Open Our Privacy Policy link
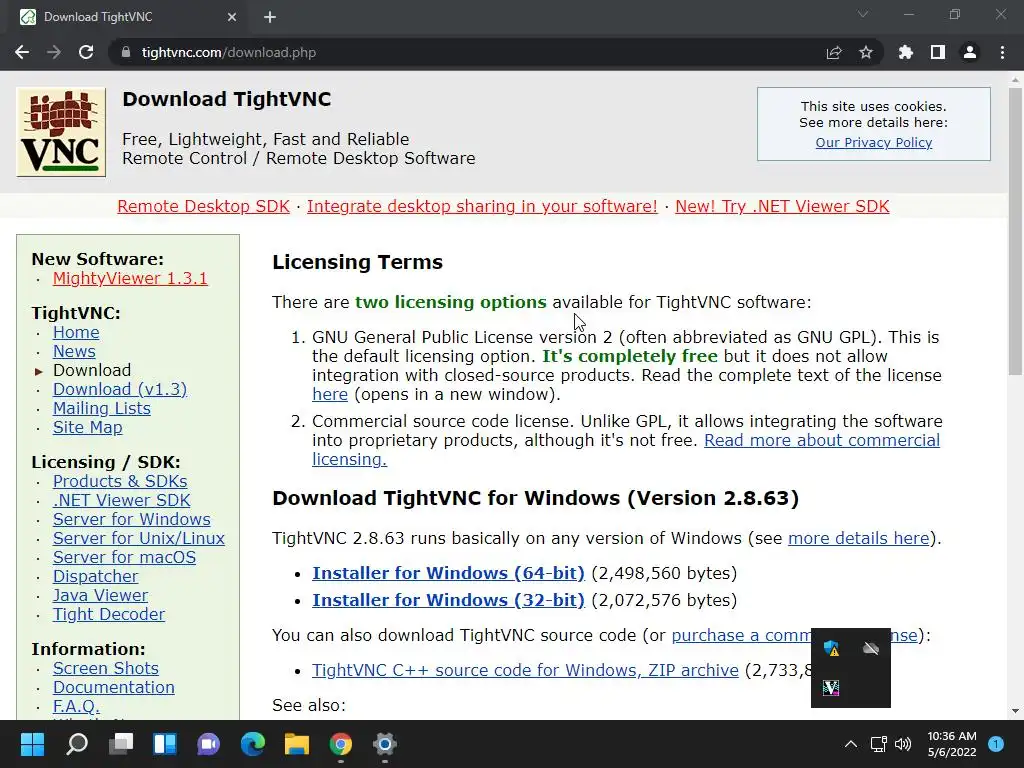 874,142
